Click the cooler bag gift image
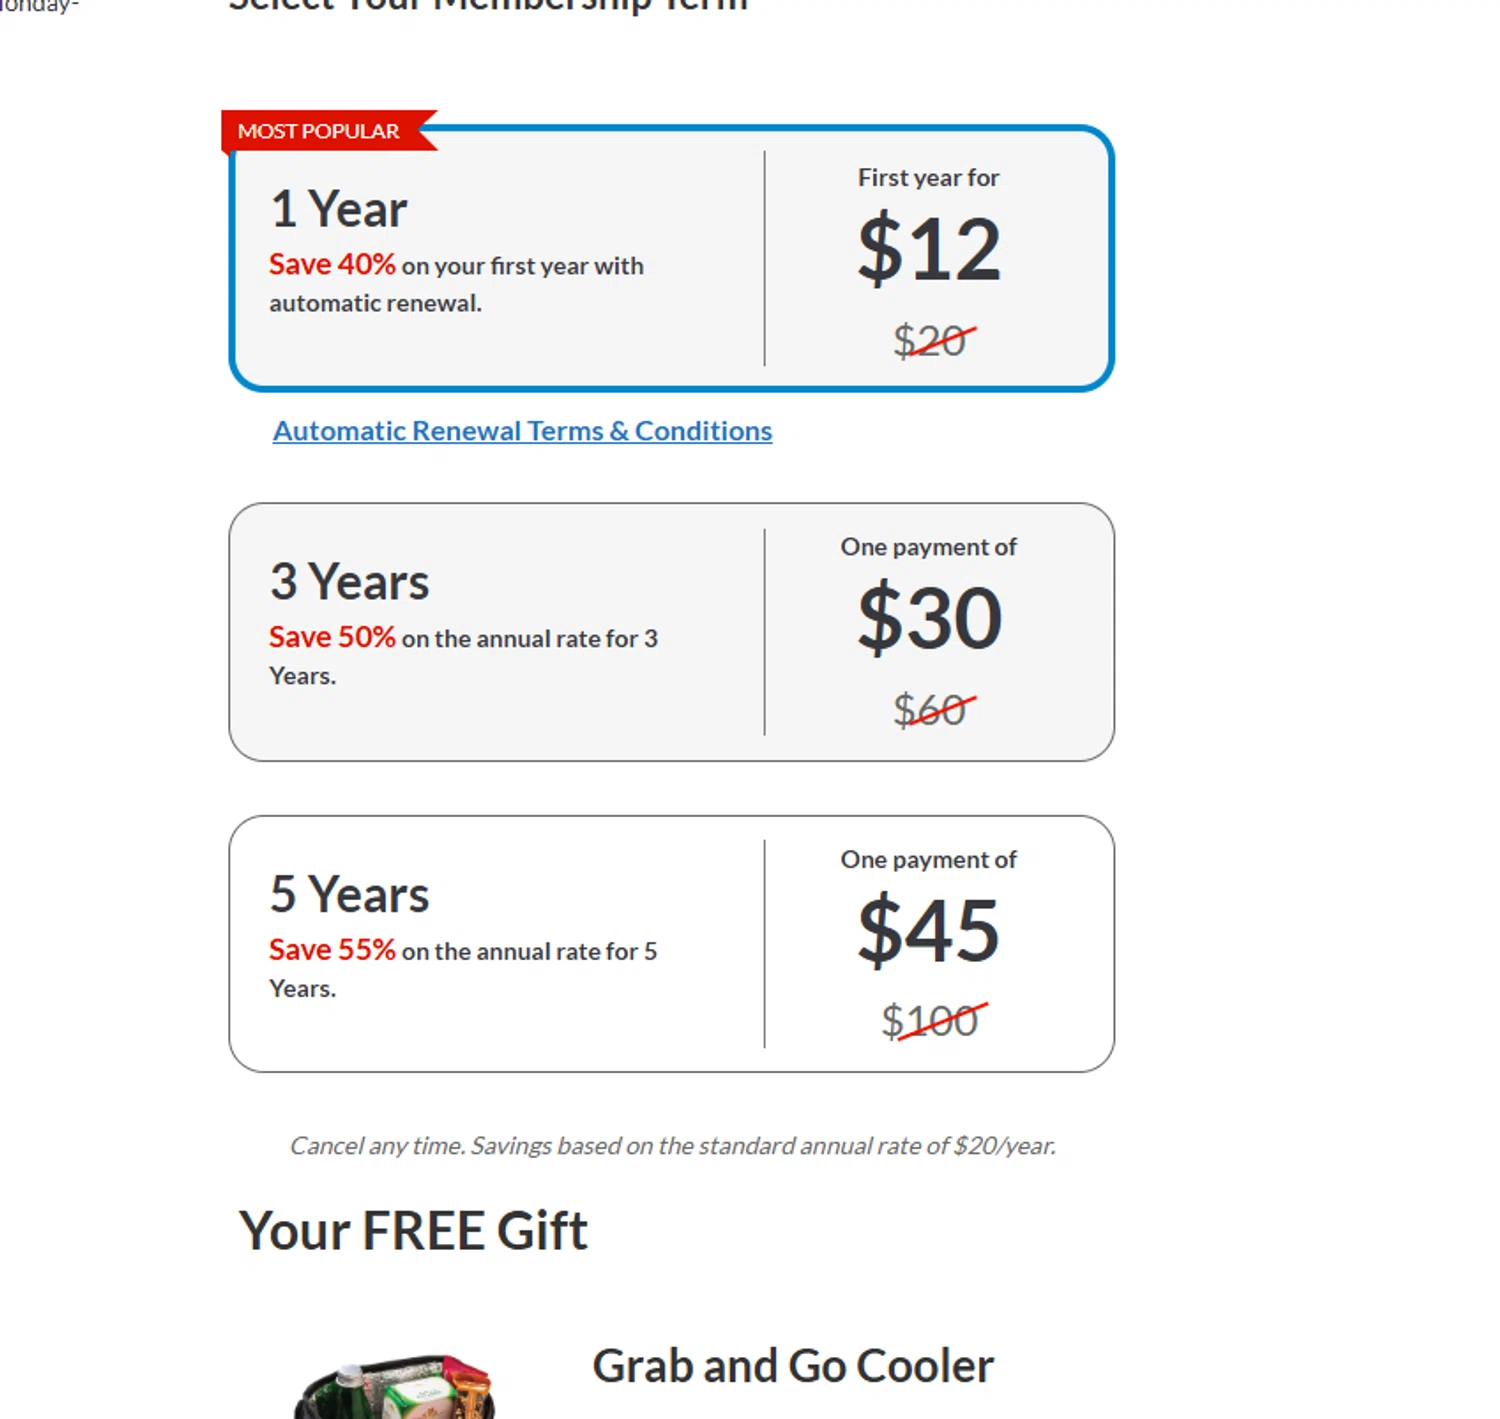Viewport: 1500px width, 1419px height. 395,1388
